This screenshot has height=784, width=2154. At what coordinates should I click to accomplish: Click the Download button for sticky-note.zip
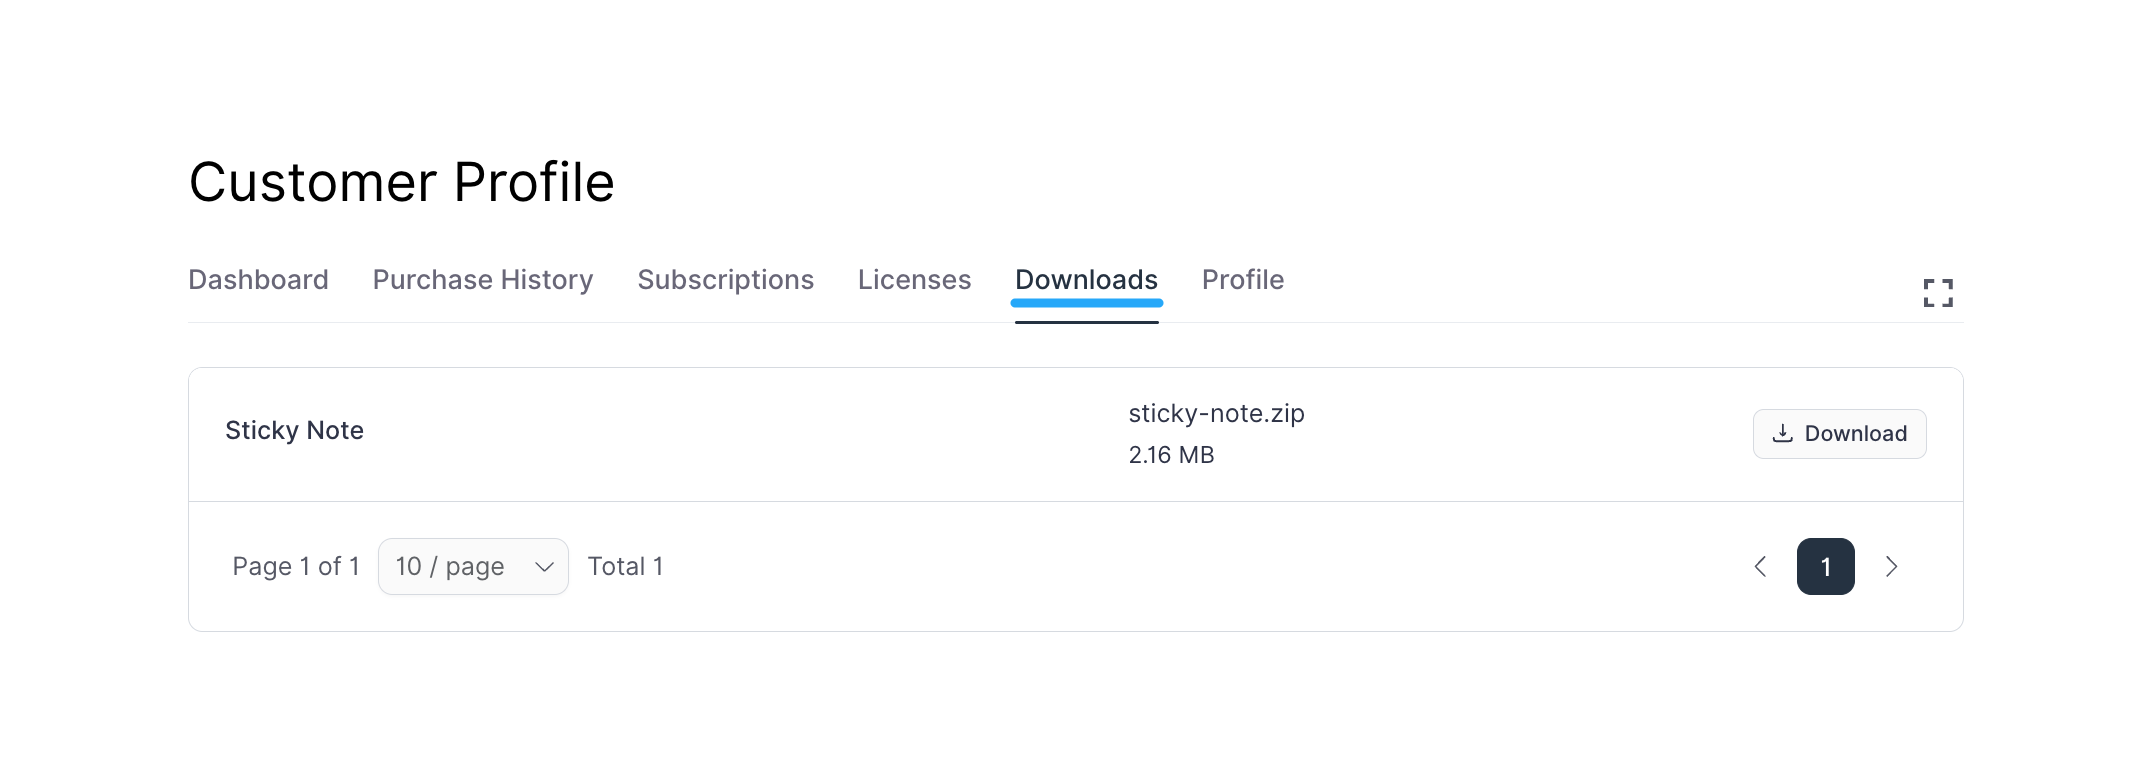pyautogui.click(x=1839, y=433)
